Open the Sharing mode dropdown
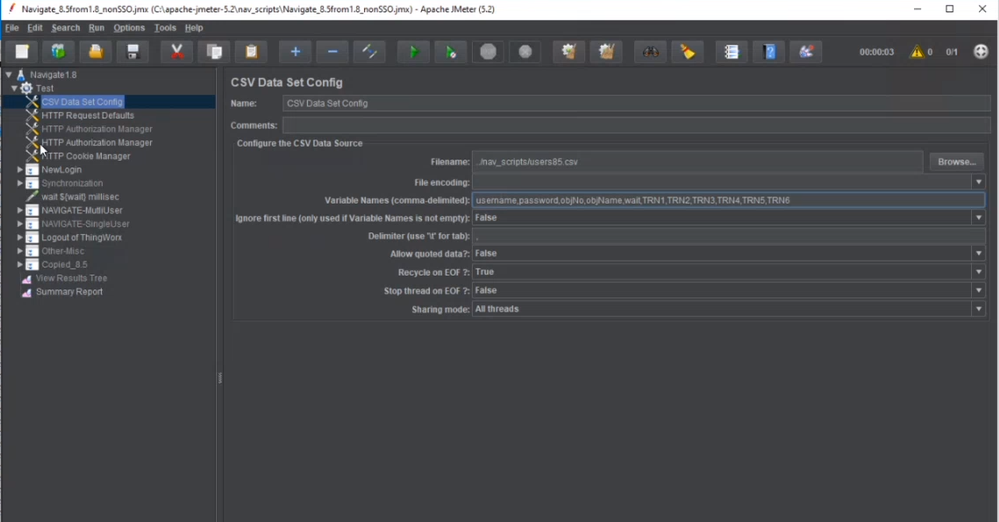This screenshot has width=999, height=522. pos(978,309)
